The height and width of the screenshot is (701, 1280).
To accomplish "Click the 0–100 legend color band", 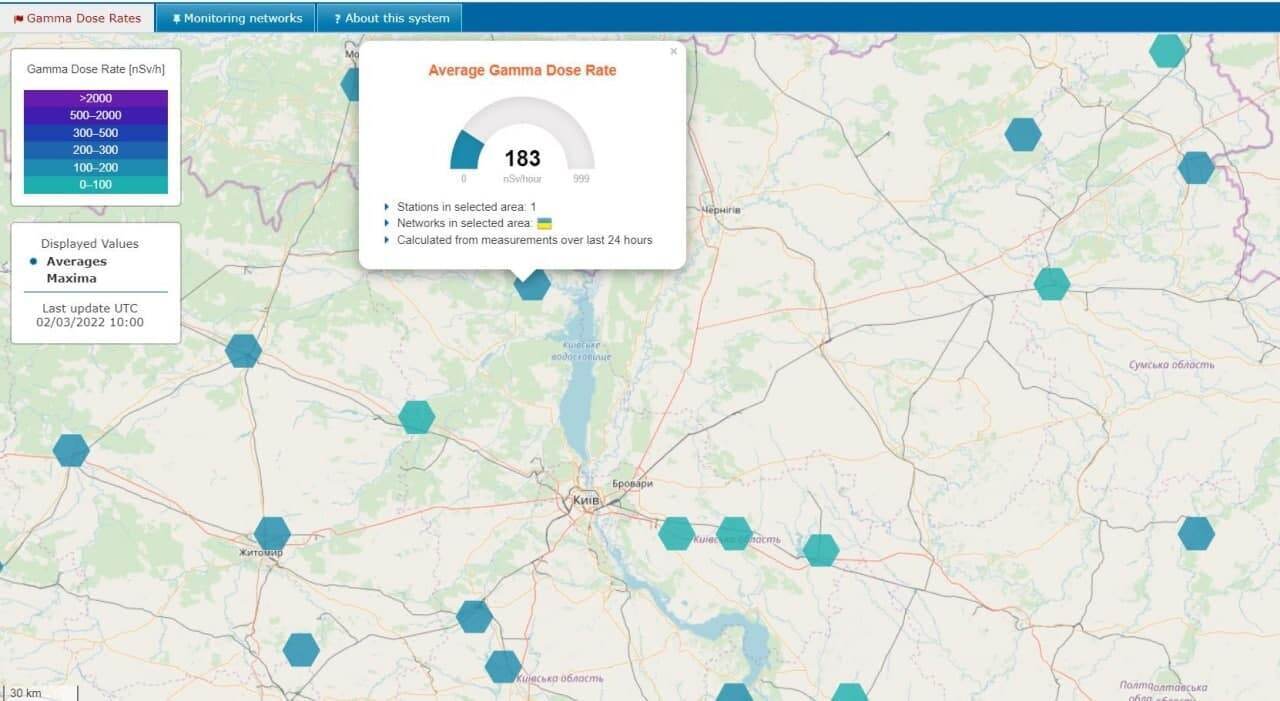I will pos(96,185).
